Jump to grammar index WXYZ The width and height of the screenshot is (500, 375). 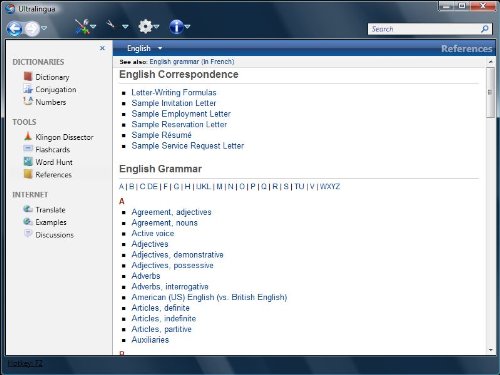[330, 186]
